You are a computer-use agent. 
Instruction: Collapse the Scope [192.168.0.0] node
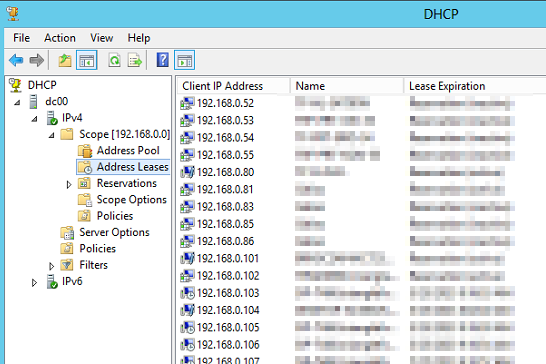click(52, 135)
